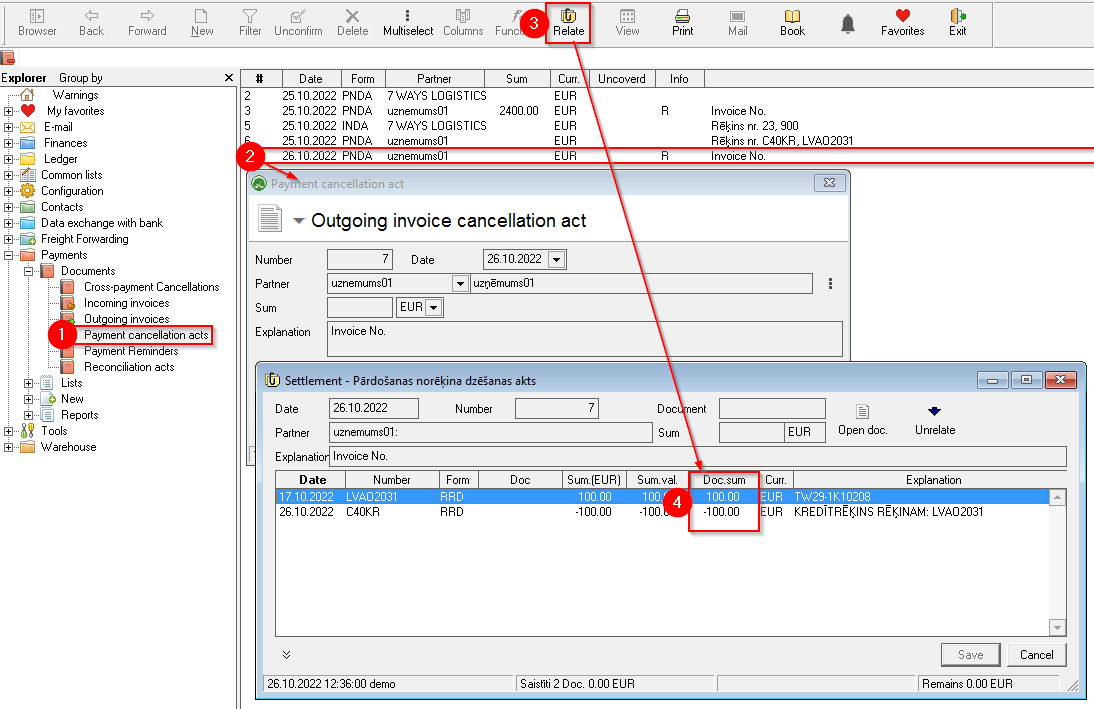The image size is (1094, 709).
Task: Click the Number field in cancellation act
Action: 360,260
